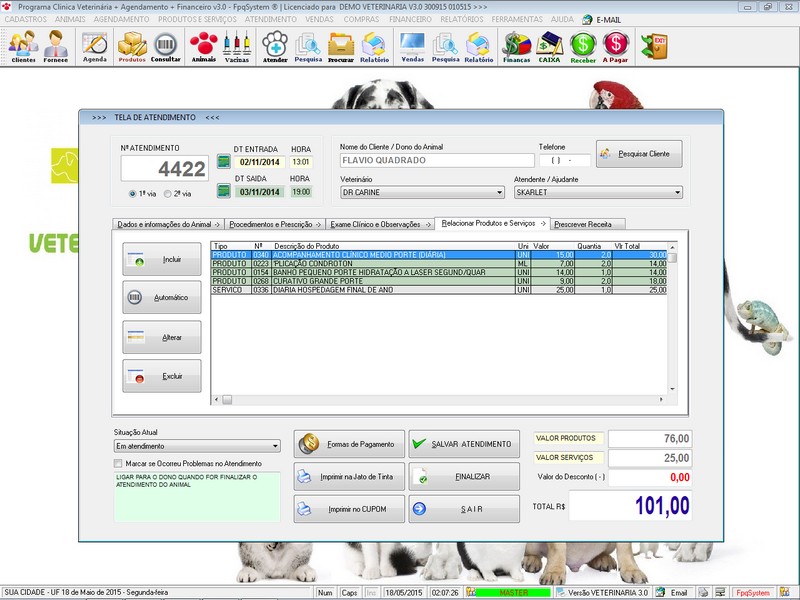The height and width of the screenshot is (600, 800).
Task: Open the FINANCEIRO menu
Action: (410, 19)
